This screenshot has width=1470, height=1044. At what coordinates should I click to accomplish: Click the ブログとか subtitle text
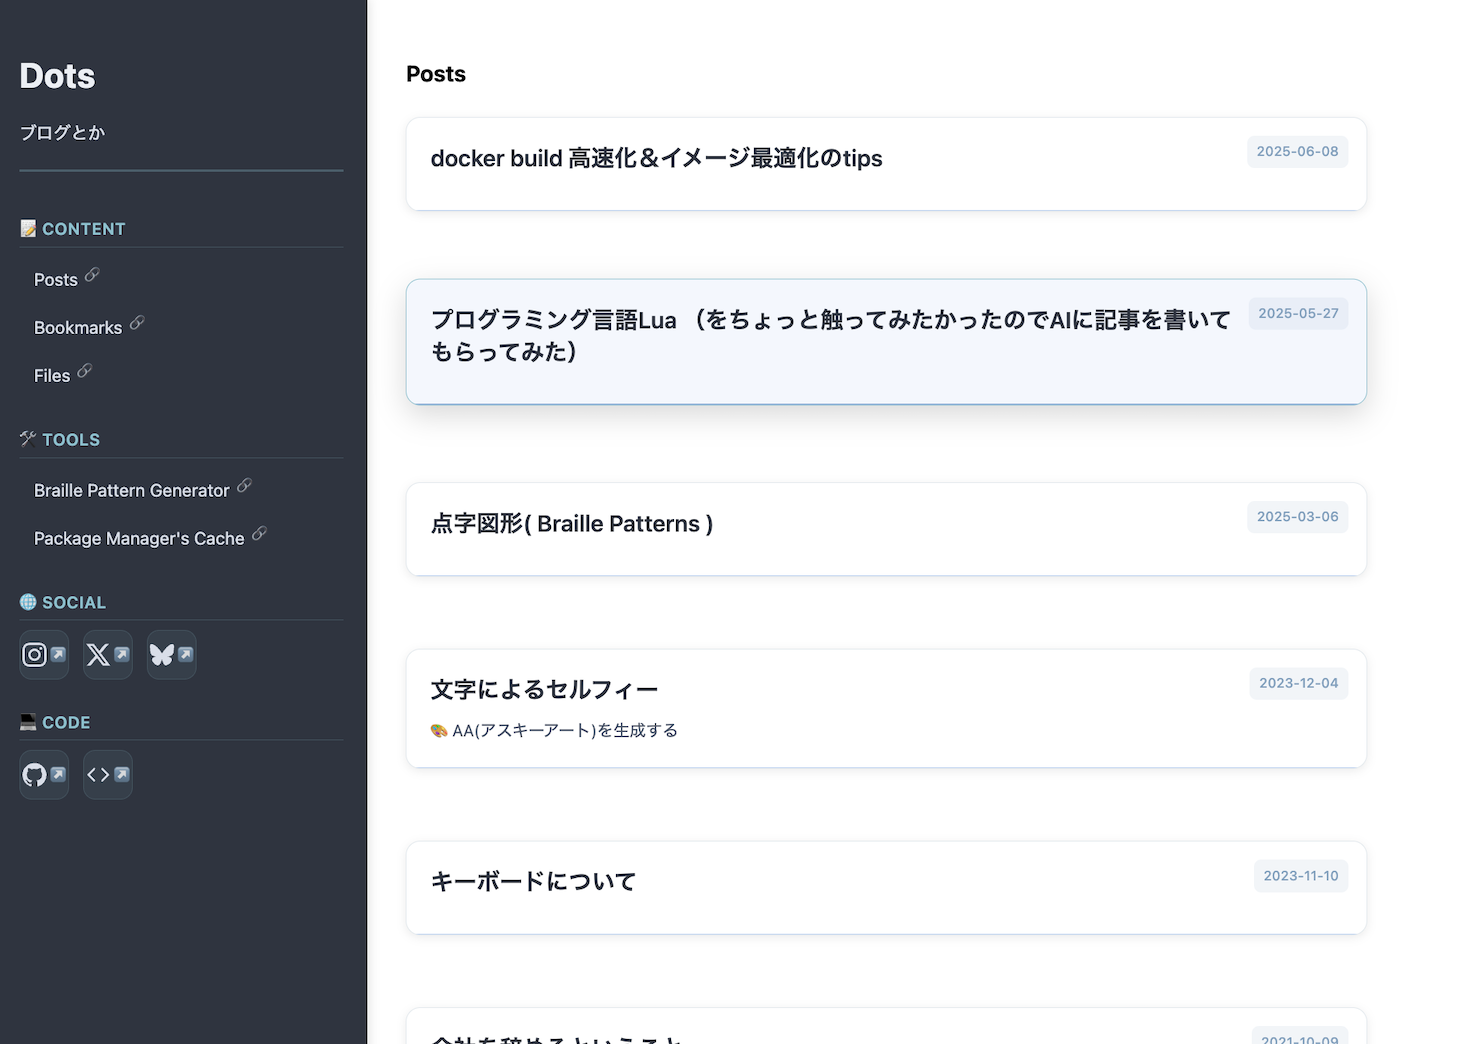(x=62, y=132)
